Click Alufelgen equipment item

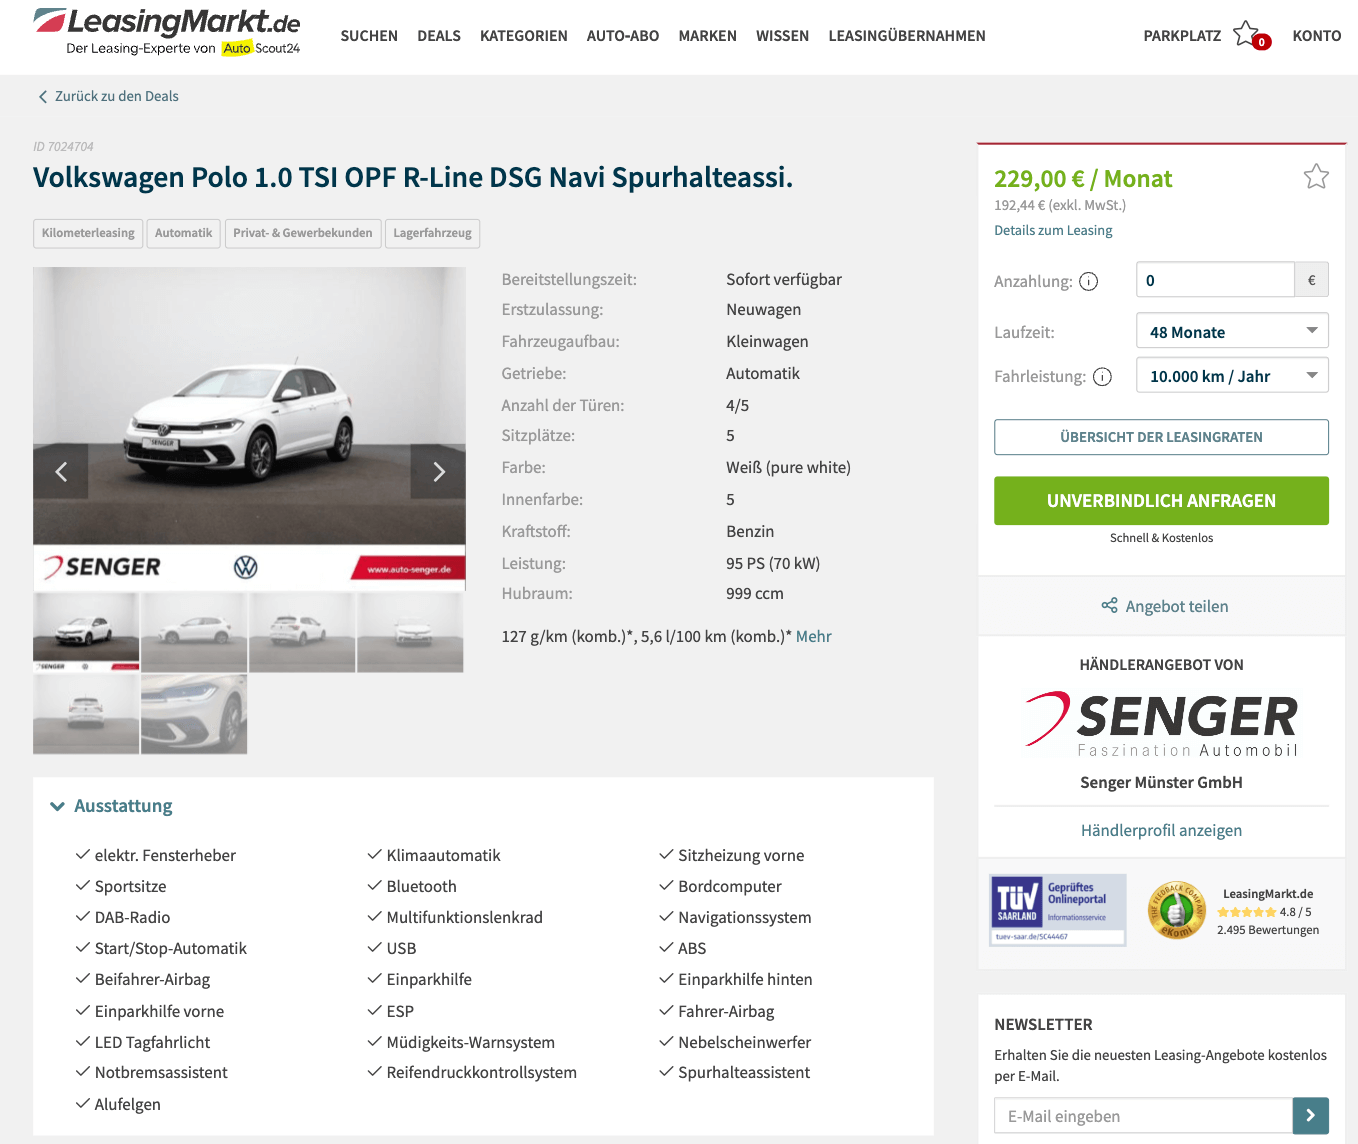point(127,1105)
